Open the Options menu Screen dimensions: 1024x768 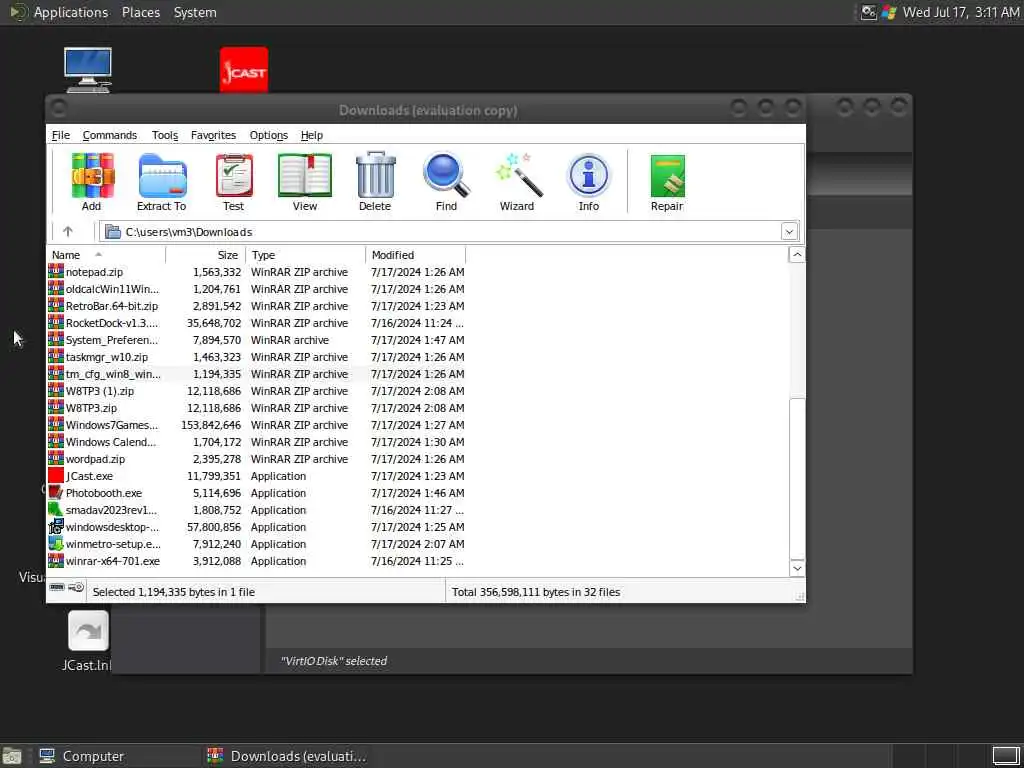(x=268, y=135)
